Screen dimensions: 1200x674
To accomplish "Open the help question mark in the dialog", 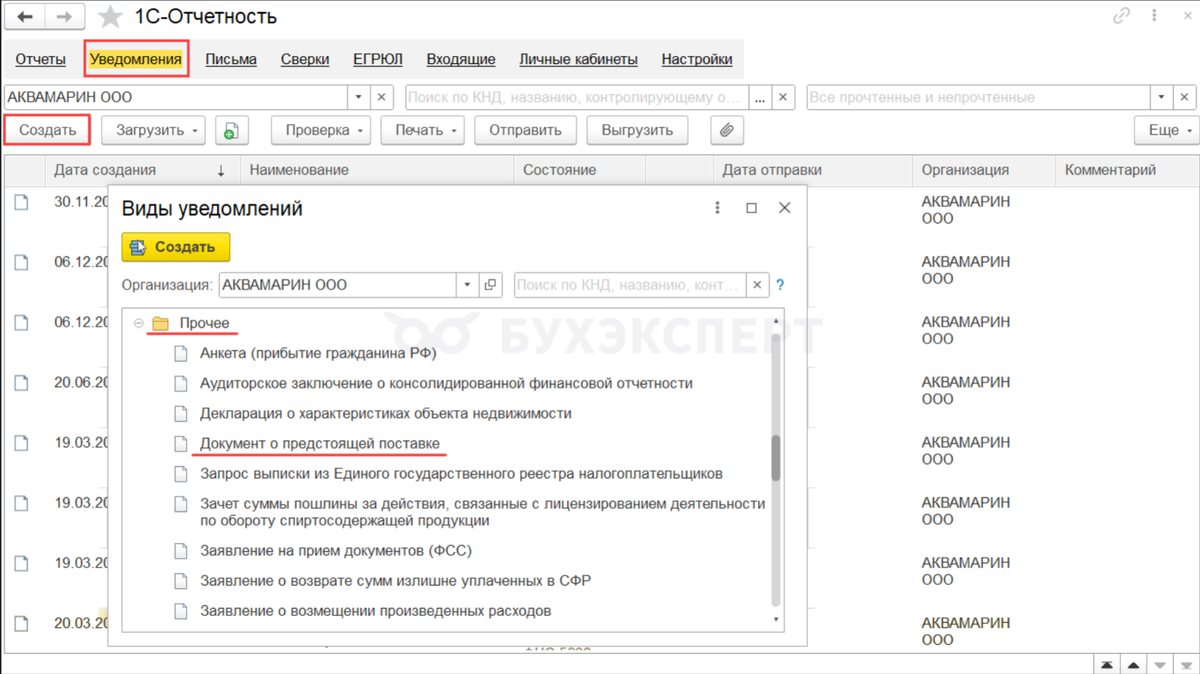I will [780, 285].
